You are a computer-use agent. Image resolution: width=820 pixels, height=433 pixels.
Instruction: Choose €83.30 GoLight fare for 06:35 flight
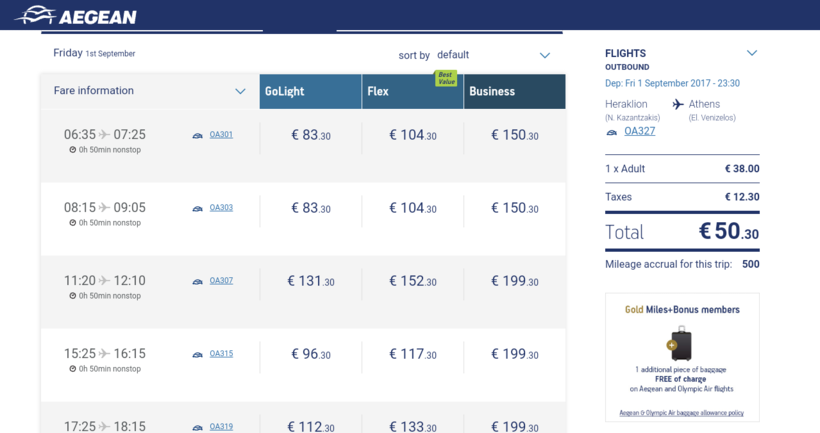(x=310, y=136)
